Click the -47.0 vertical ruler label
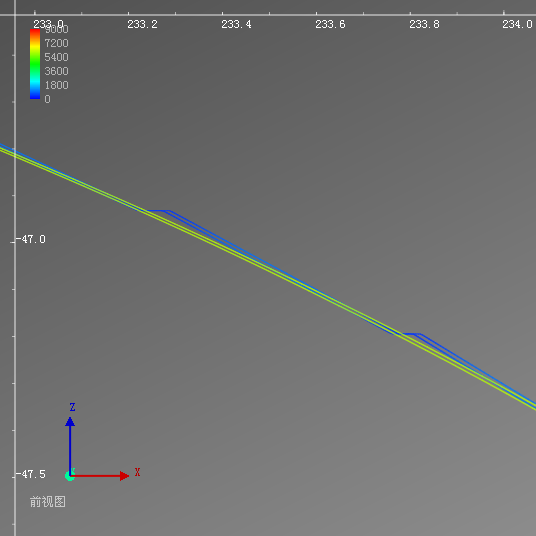The image size is (536, 536). (31, 239)
